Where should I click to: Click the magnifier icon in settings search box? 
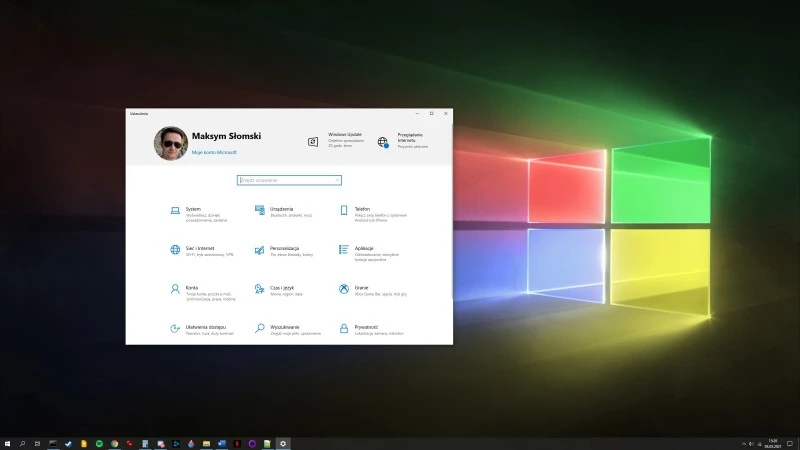tap(337, 180)
